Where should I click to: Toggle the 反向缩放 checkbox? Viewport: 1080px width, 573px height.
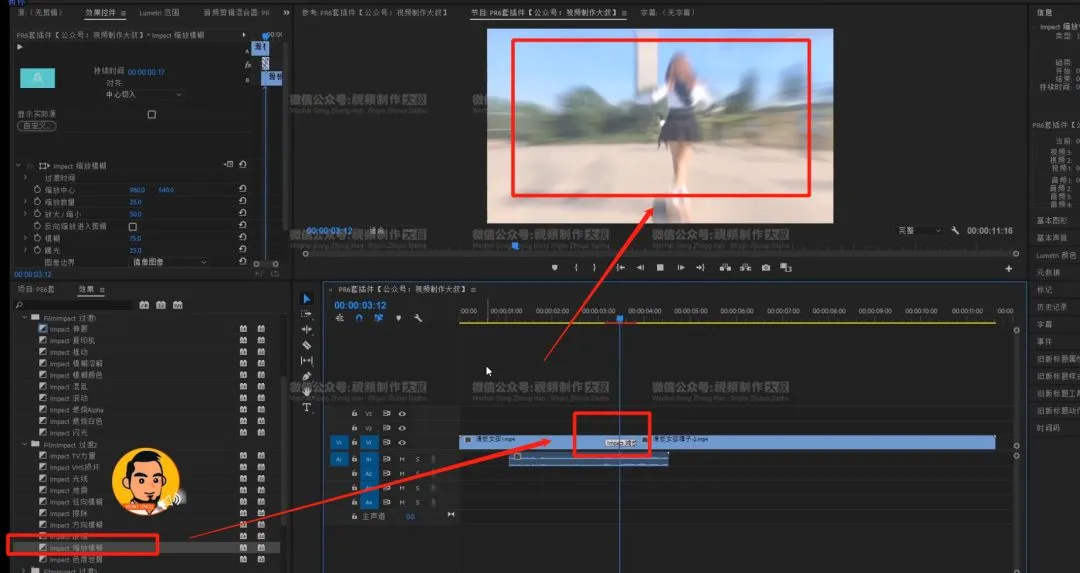coord(133,227)
